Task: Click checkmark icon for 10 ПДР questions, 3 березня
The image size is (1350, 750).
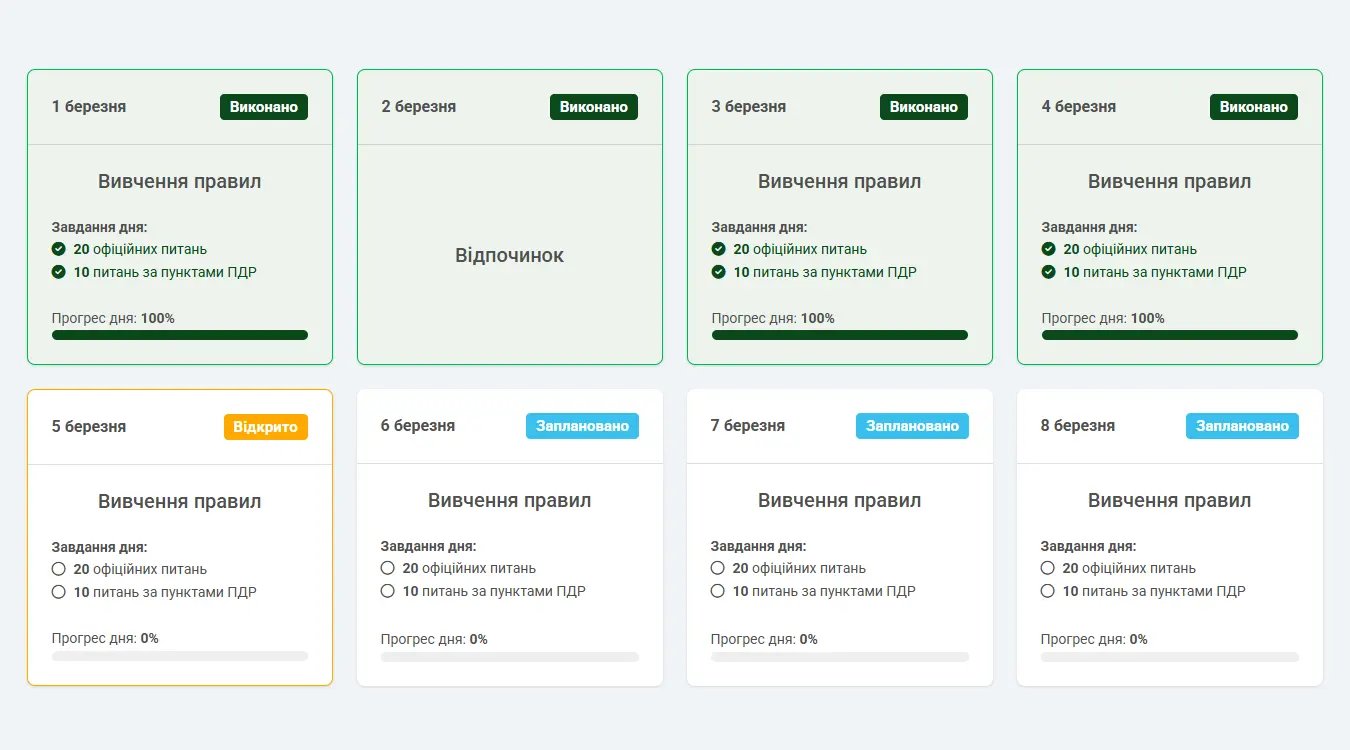Action: (719, 272)
